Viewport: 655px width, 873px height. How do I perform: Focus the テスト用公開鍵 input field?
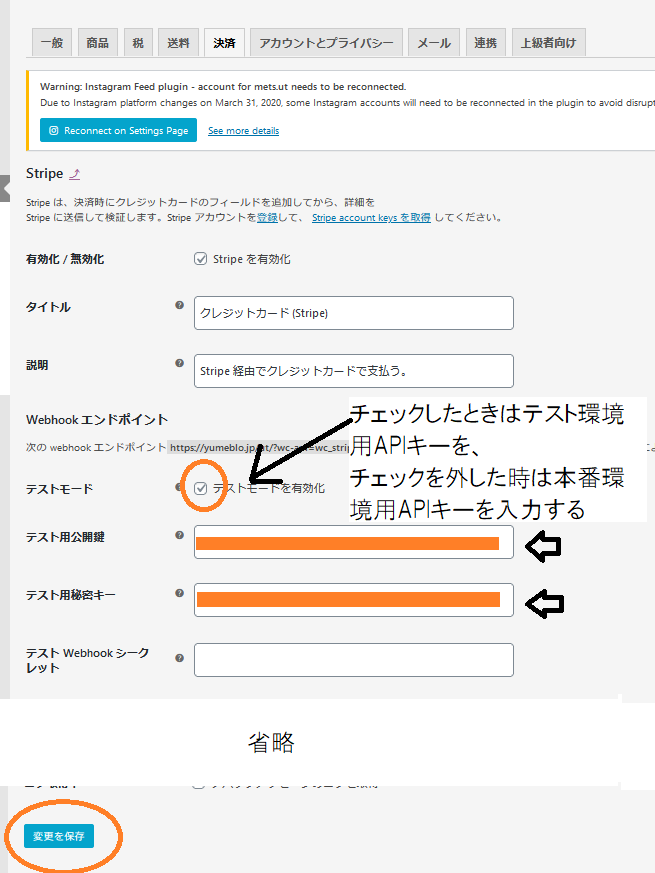click(354, 542)
